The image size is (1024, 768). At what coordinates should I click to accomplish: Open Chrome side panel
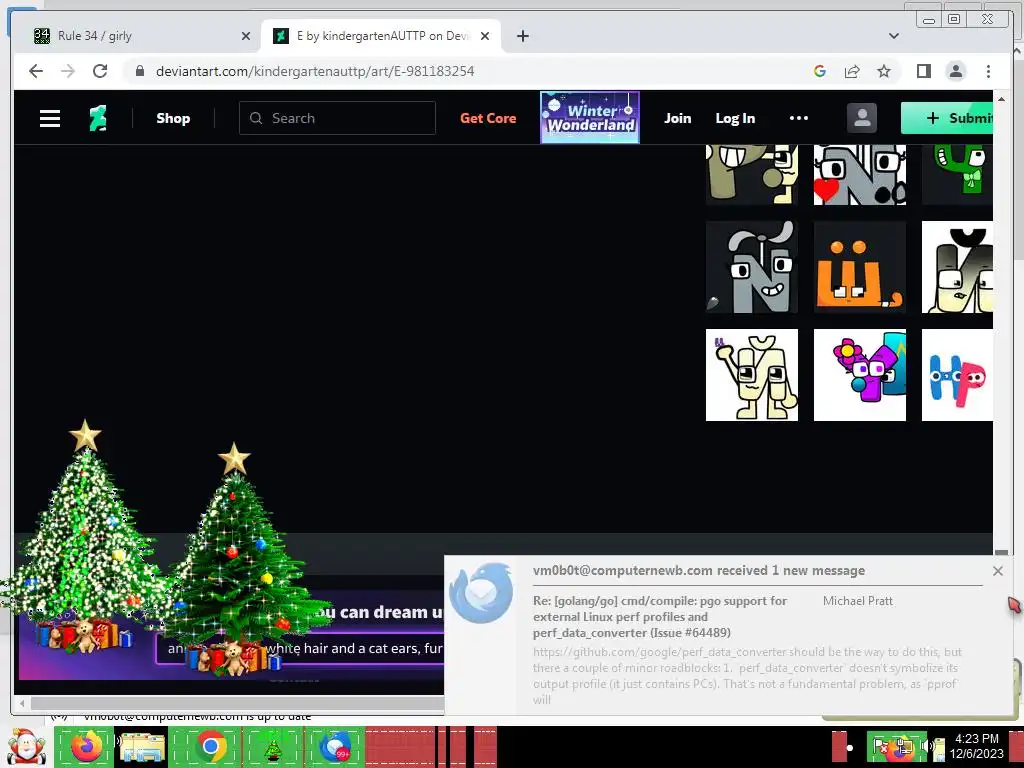923,71
